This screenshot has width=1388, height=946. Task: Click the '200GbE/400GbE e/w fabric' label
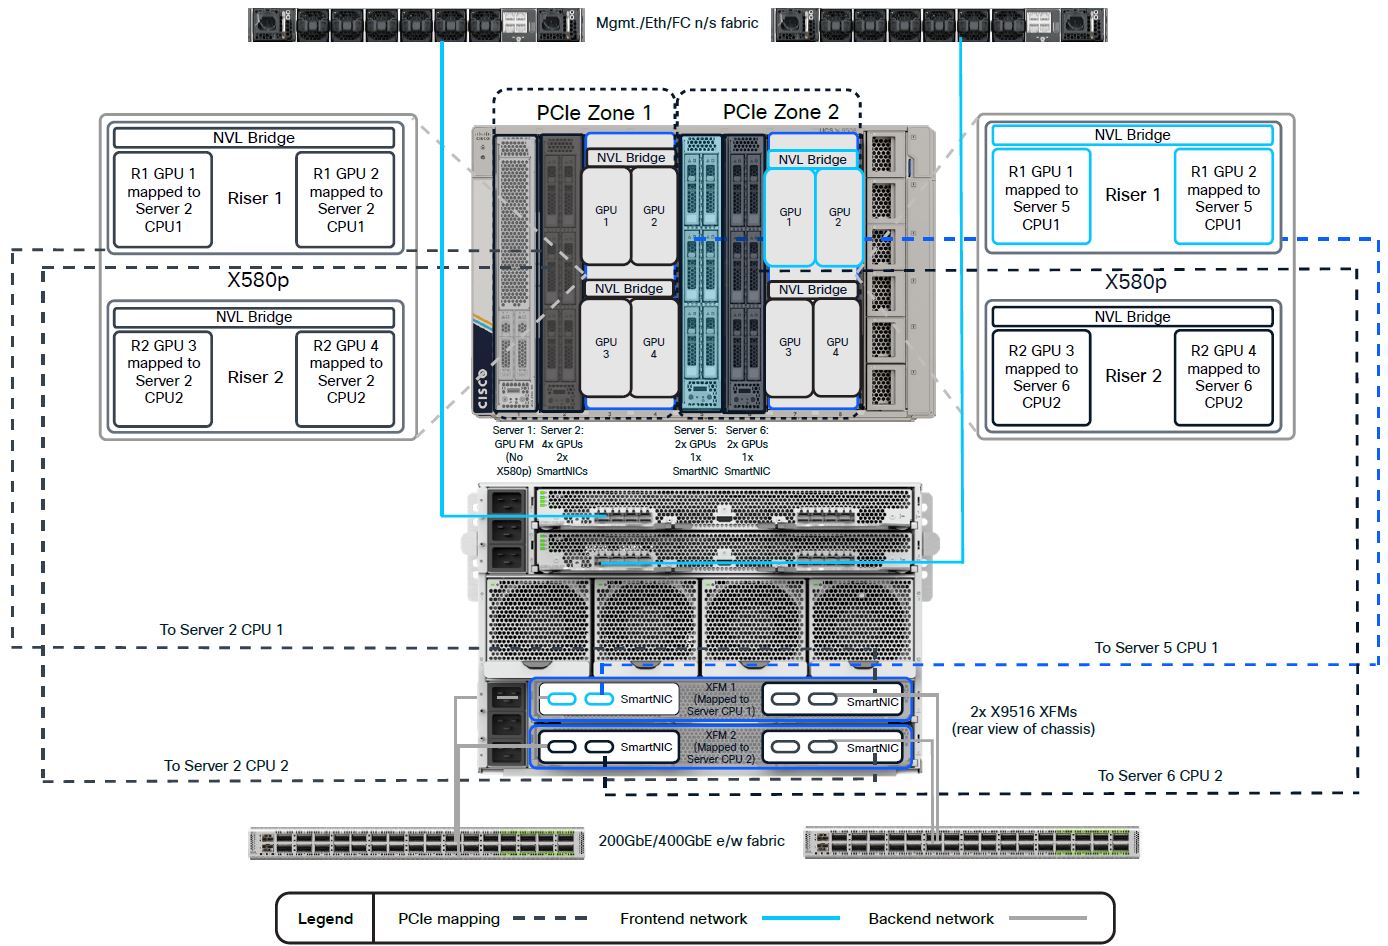tap(691, 841)
